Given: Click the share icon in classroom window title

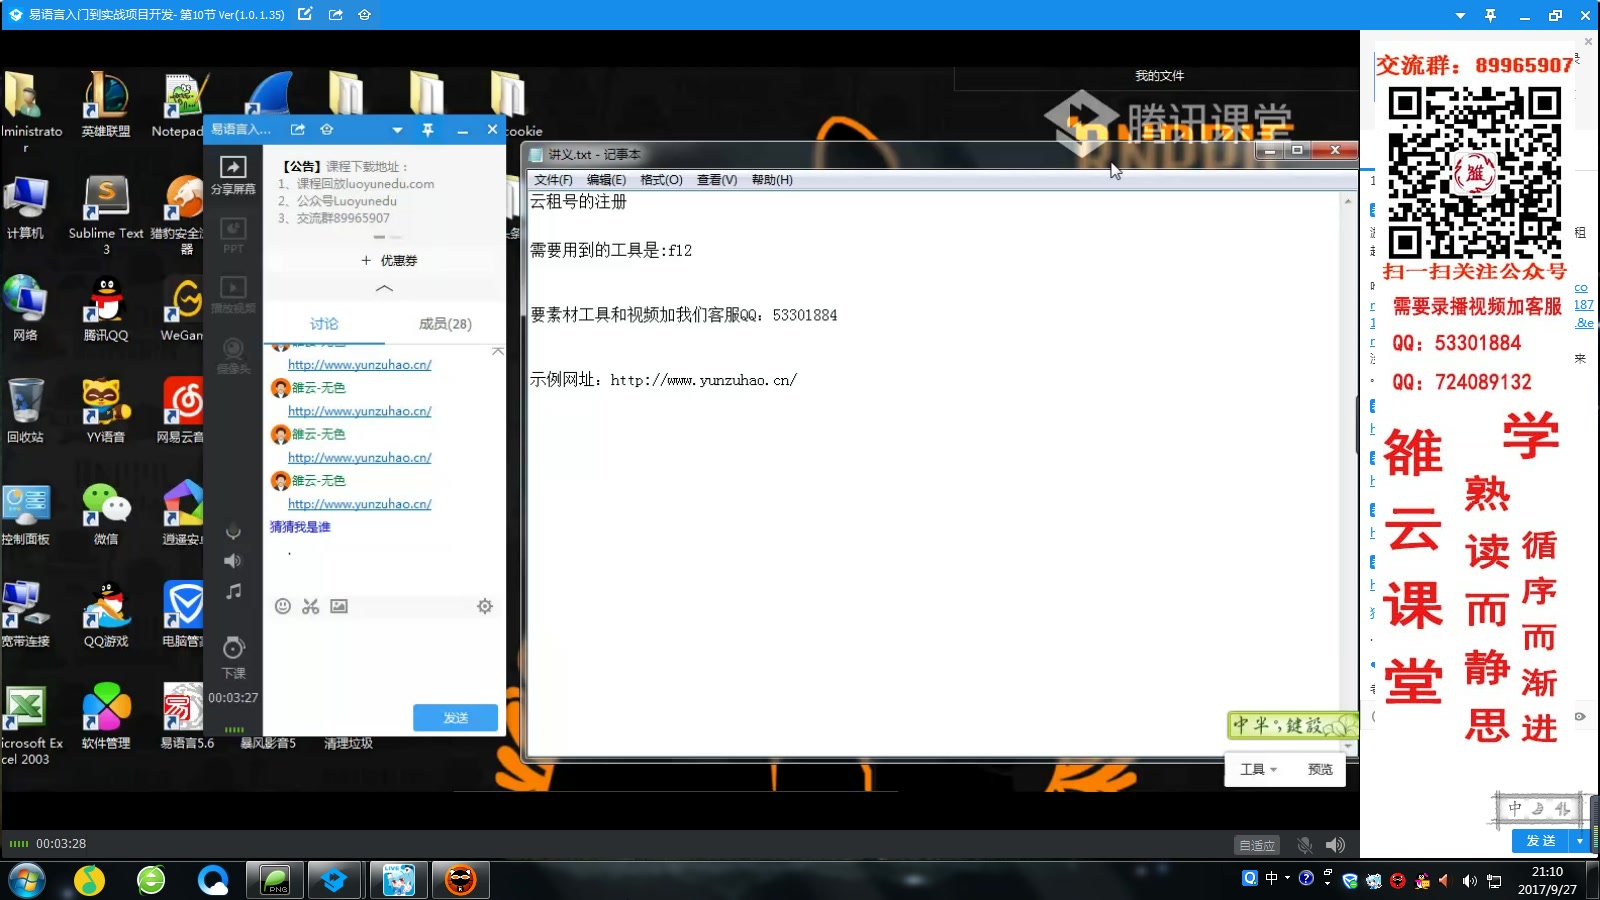Looking at the screenshot, I should pyautogui.click(x=298, y=129).
